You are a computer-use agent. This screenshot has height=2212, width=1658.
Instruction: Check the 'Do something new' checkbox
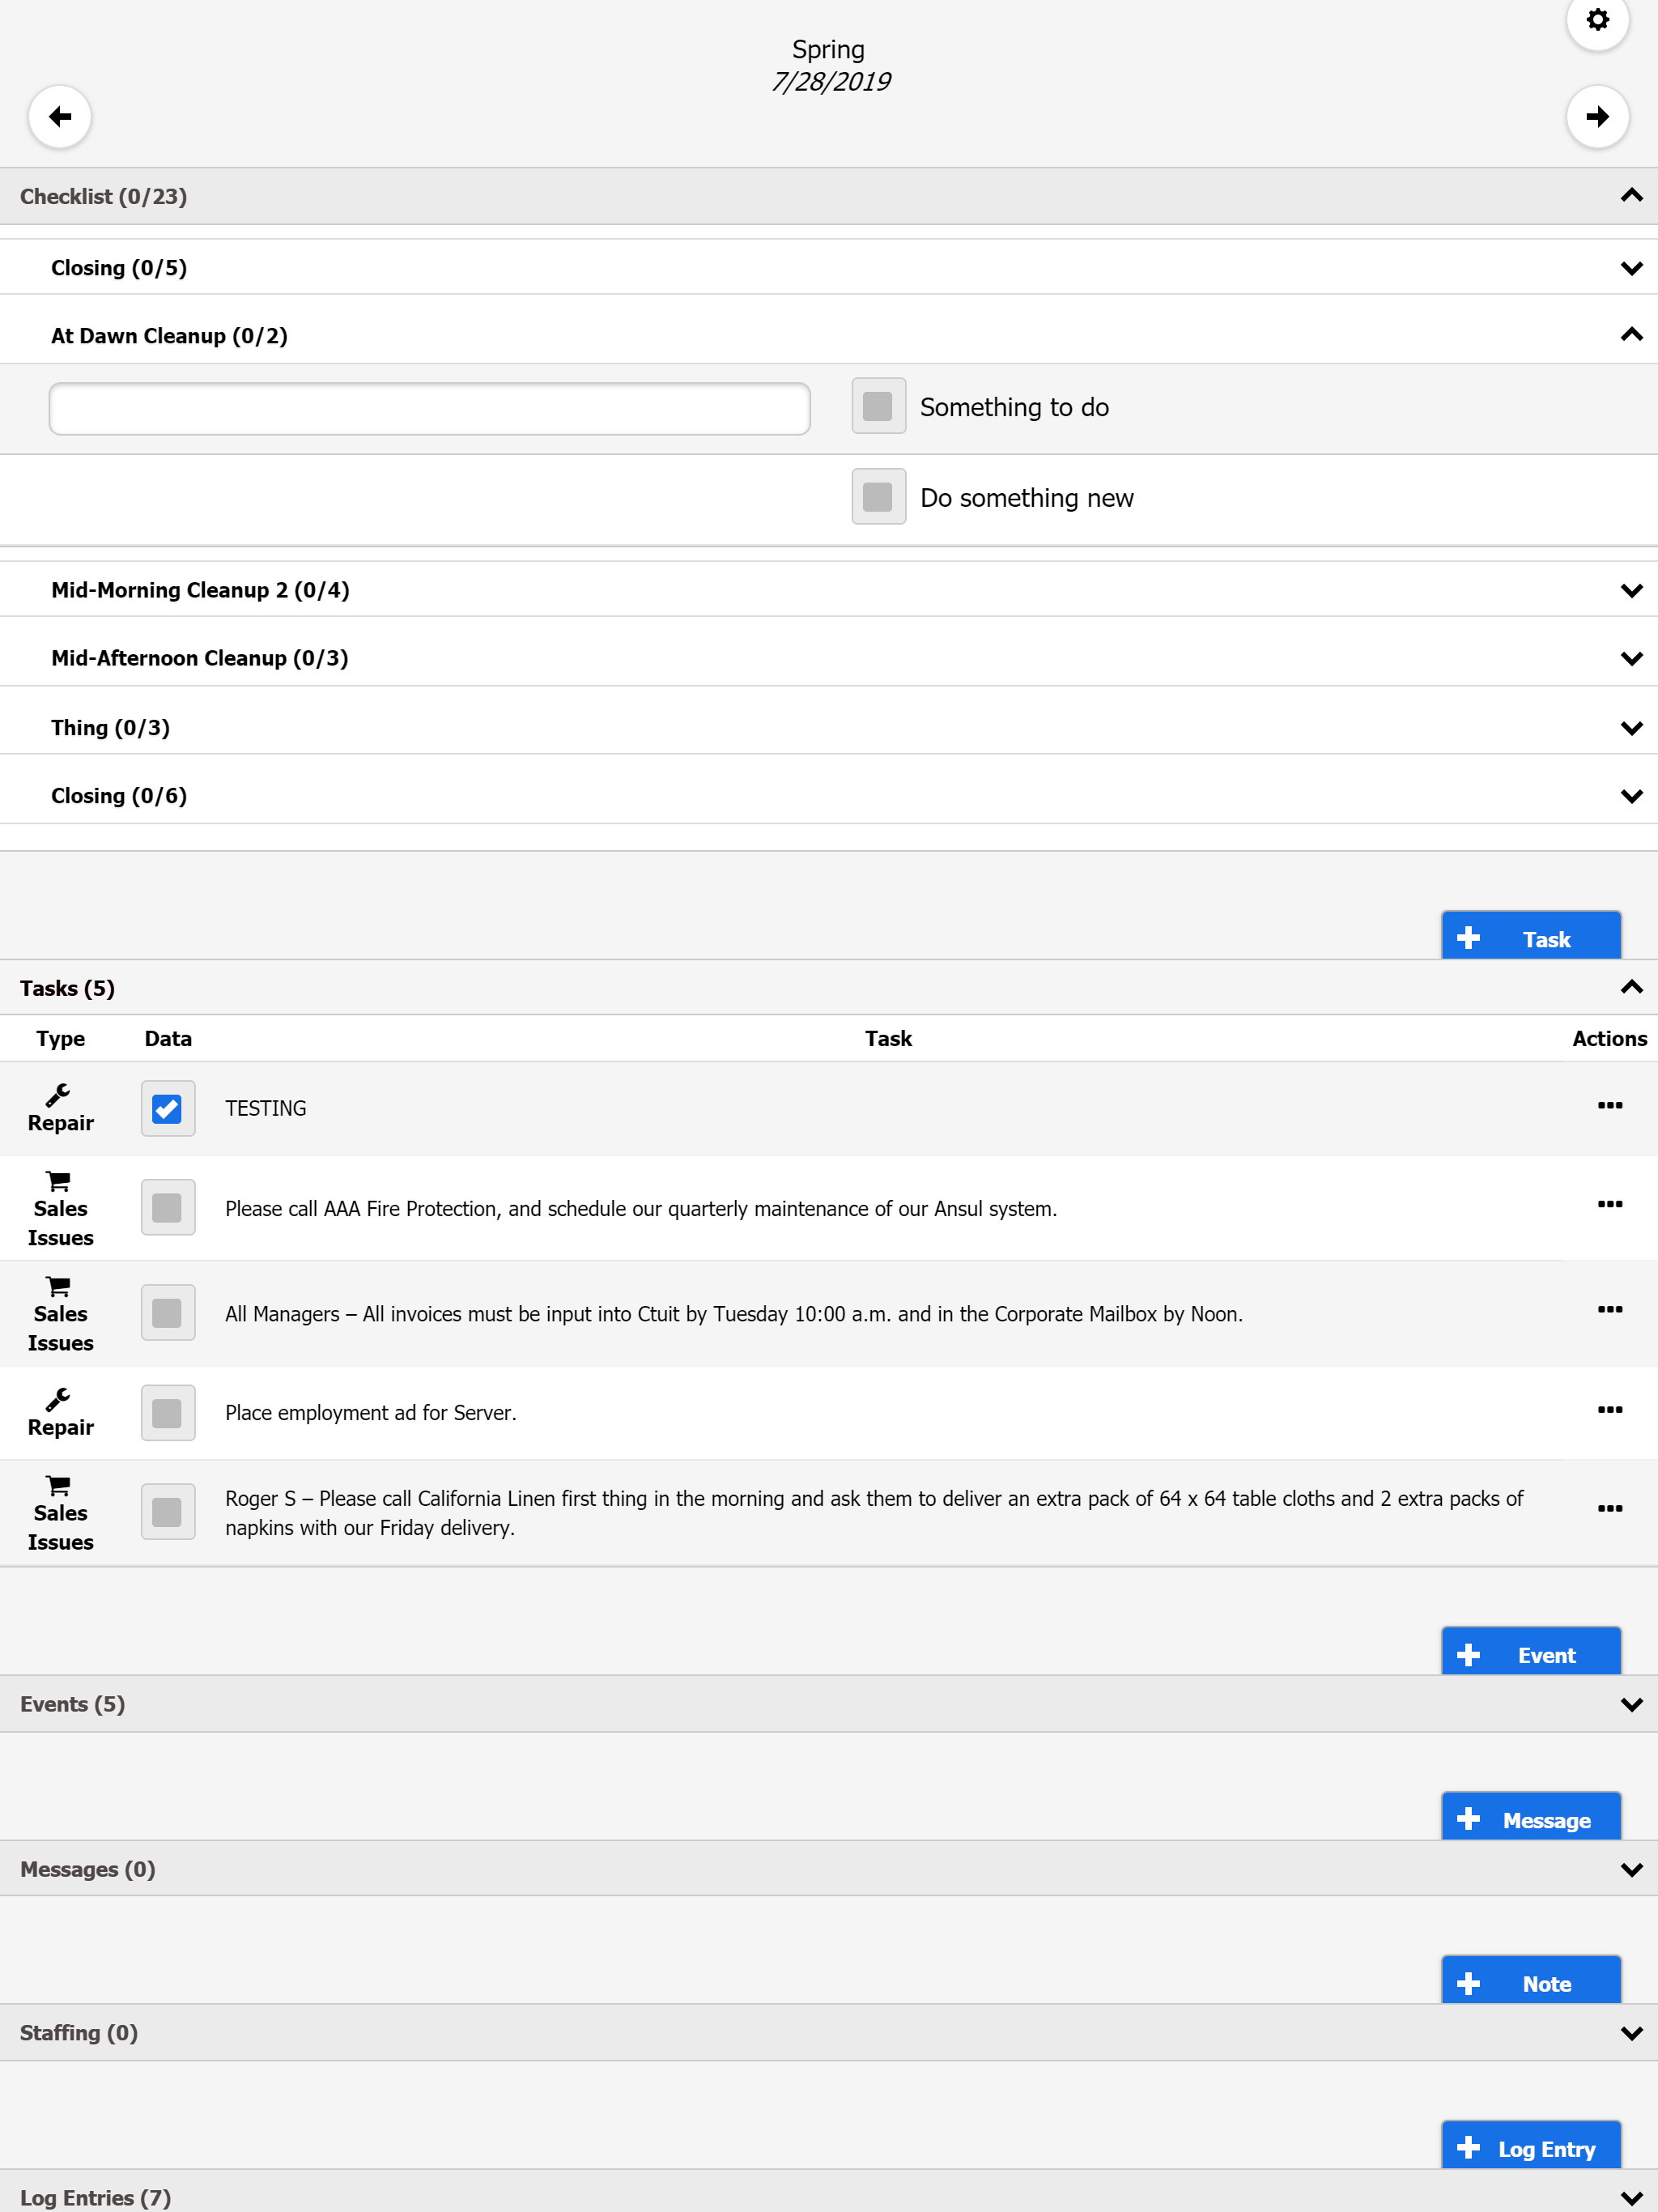pos(878,497)
